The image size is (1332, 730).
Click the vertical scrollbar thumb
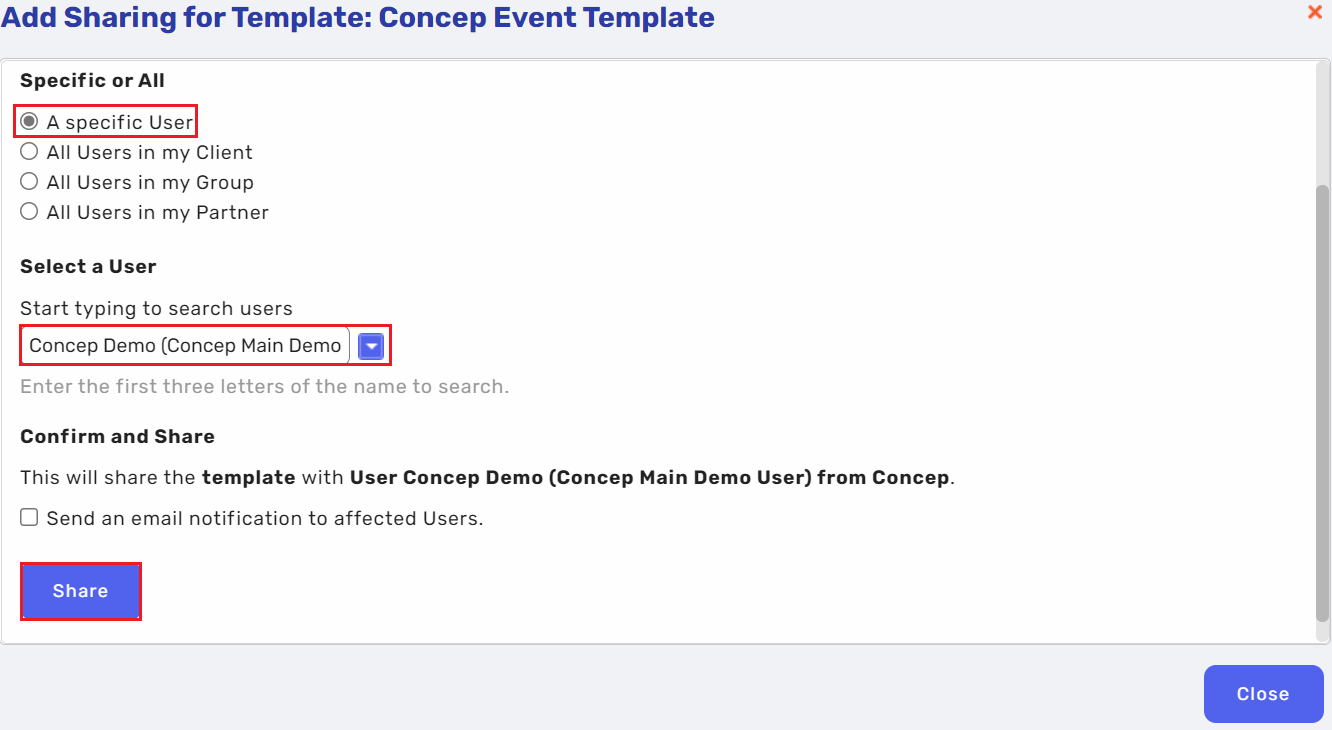(x=1323, y=400)
